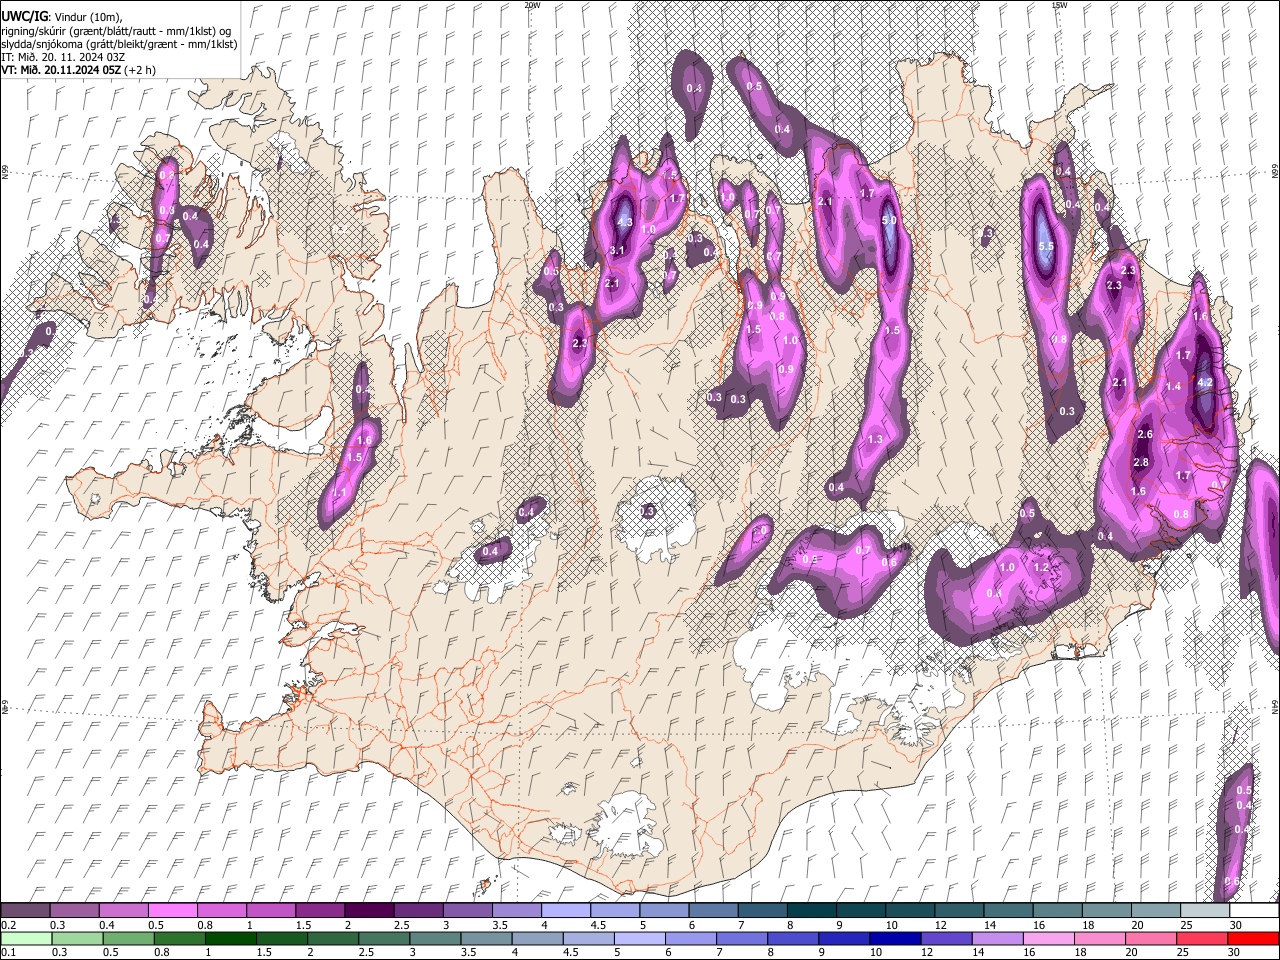
Task: Click the 4.2 precipitation value on the map
Action: tap(1205, 382)
